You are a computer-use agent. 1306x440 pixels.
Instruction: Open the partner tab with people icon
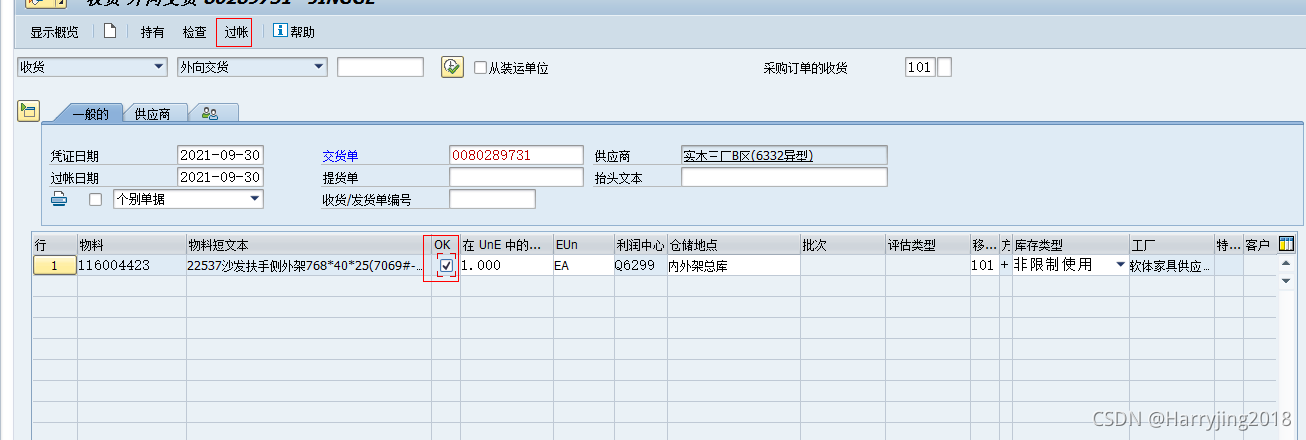(x=211, y=113)
